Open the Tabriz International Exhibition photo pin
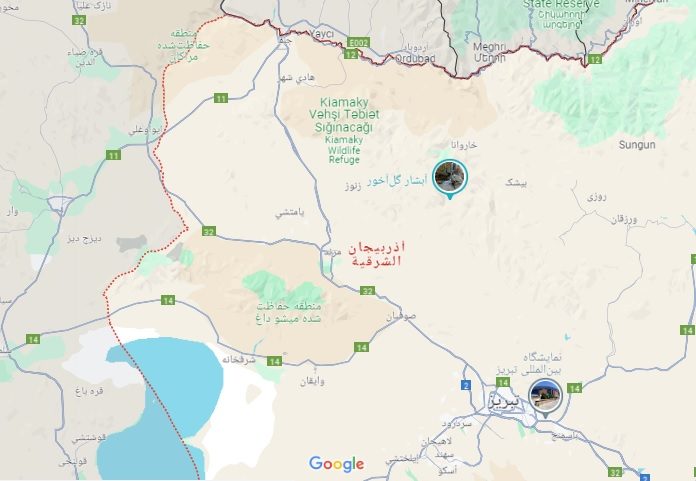Image resolution: width=696 pixels, height=481 pixels. [546, 396]
